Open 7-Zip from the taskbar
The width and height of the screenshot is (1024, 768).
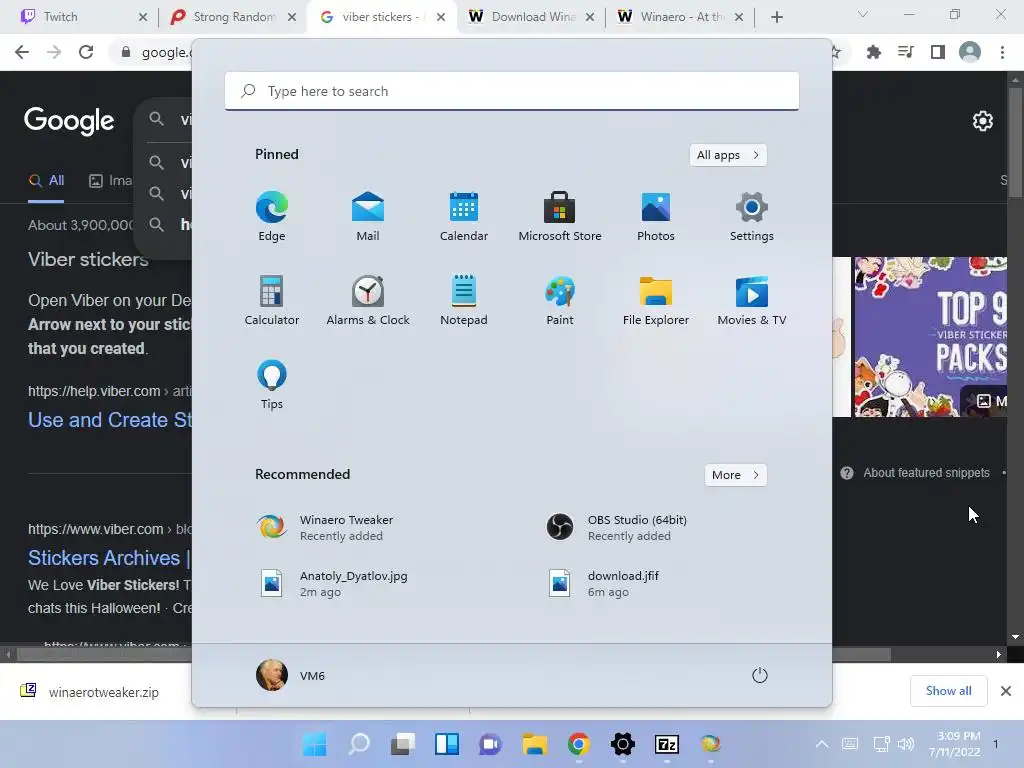coord(667,744)
